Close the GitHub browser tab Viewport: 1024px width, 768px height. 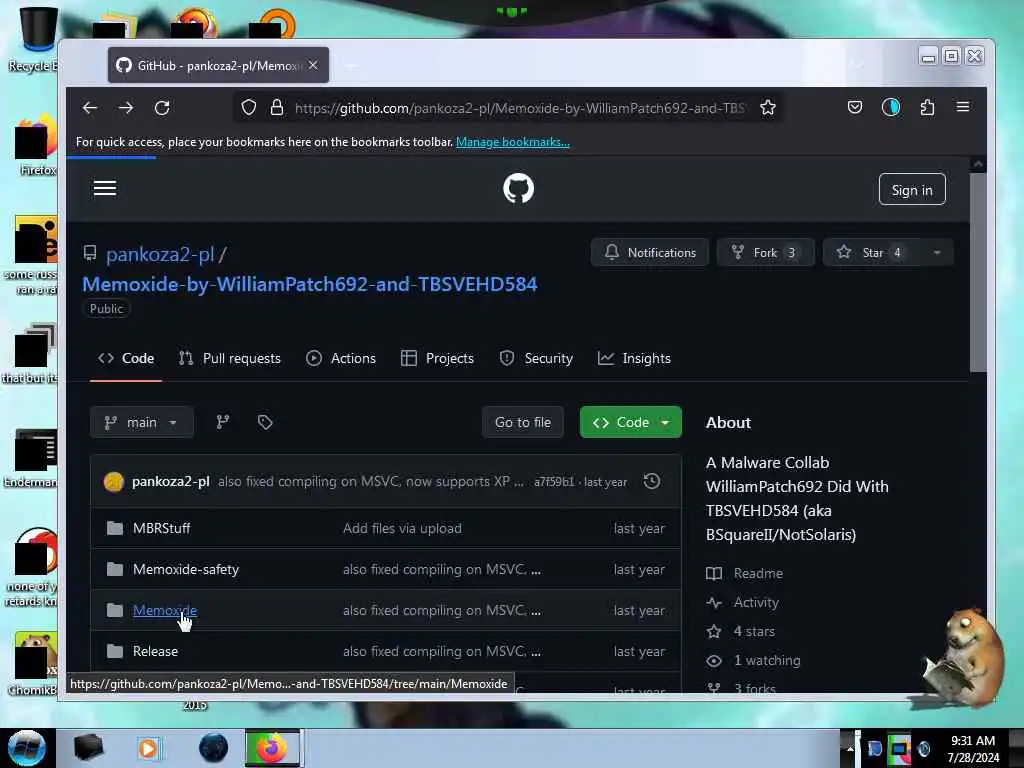click(x=313, y=65)
